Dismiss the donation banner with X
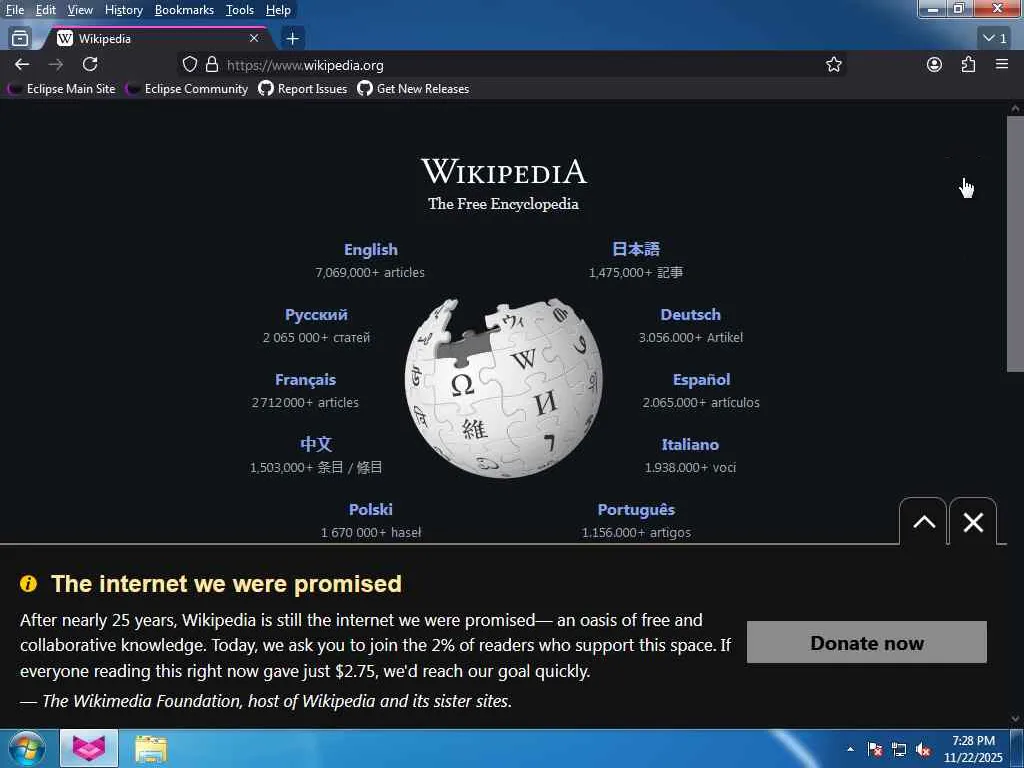1024x768 pixels. tap(973, 522)
